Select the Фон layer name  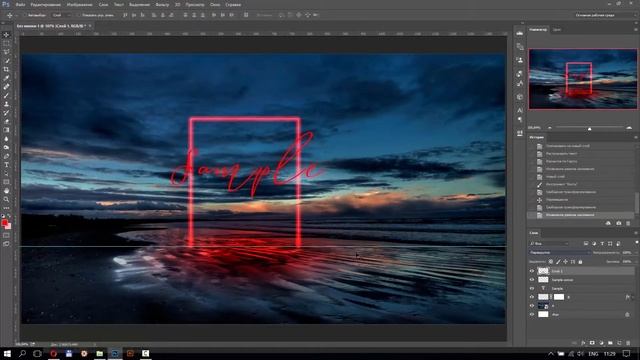pyautogui.click(x=556, y=315)
